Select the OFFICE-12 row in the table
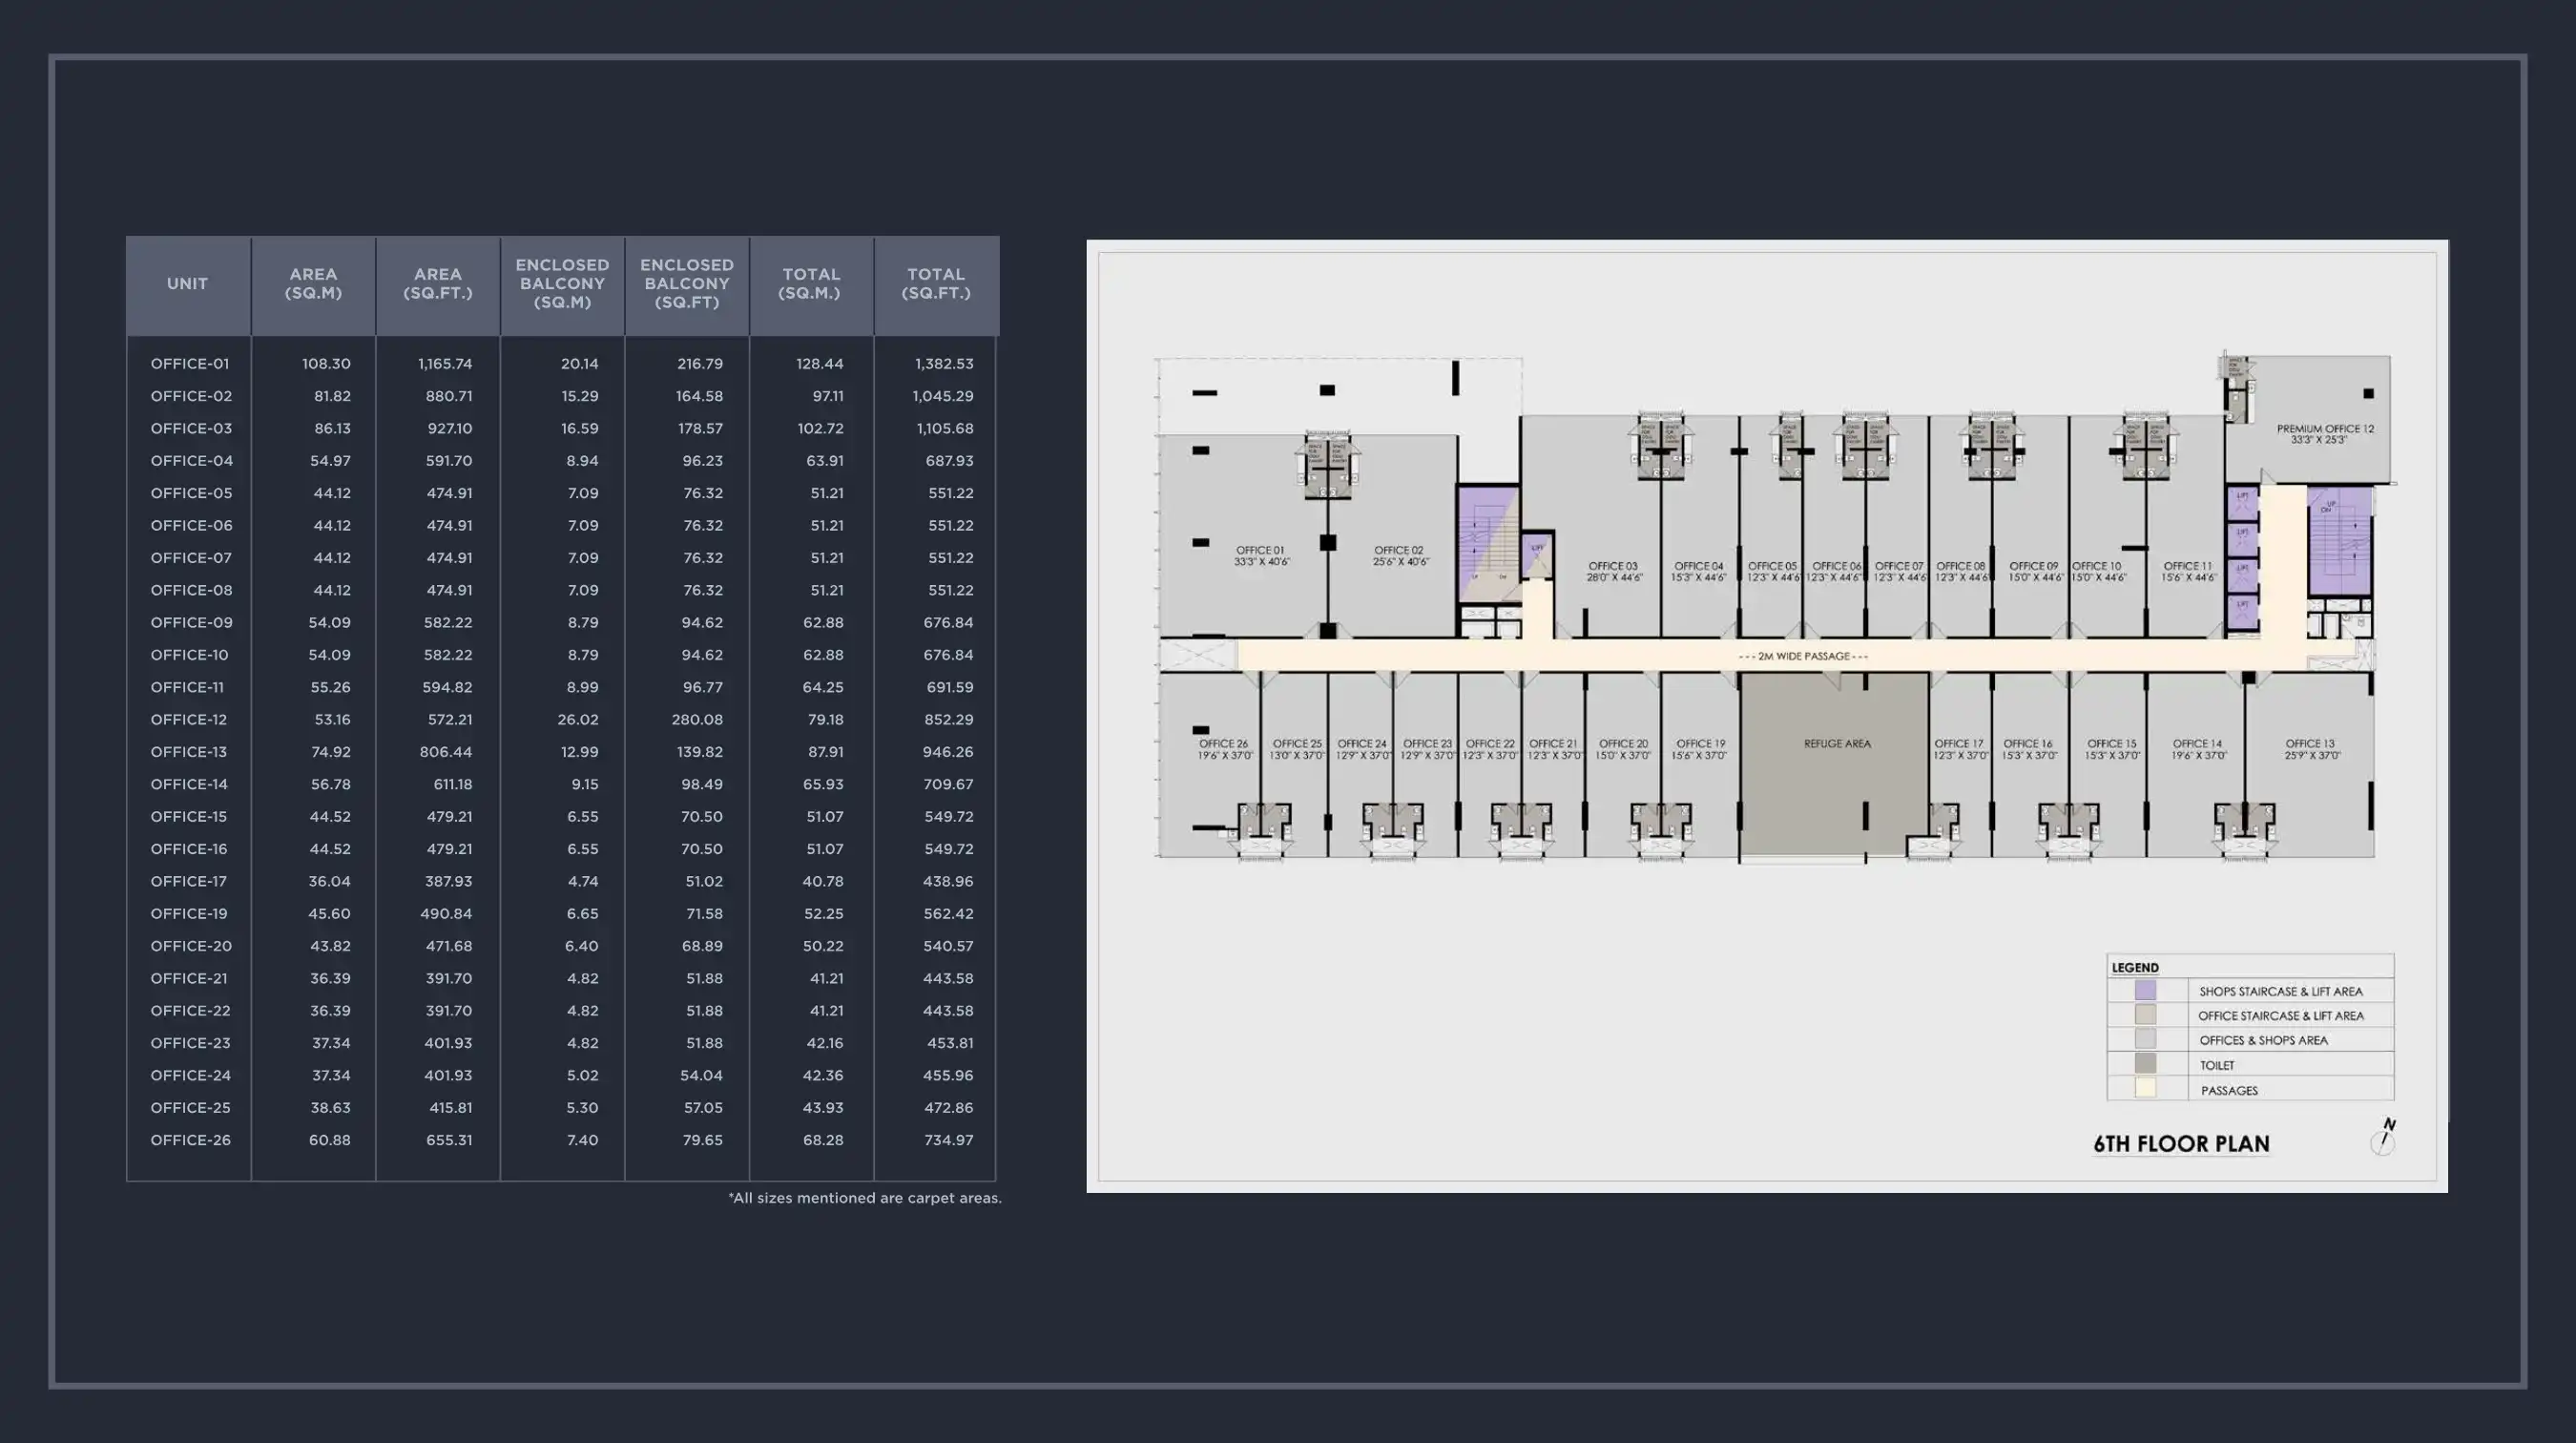Image resolution: width=2576 pixels, height=1443 pixels. [191, 719]
